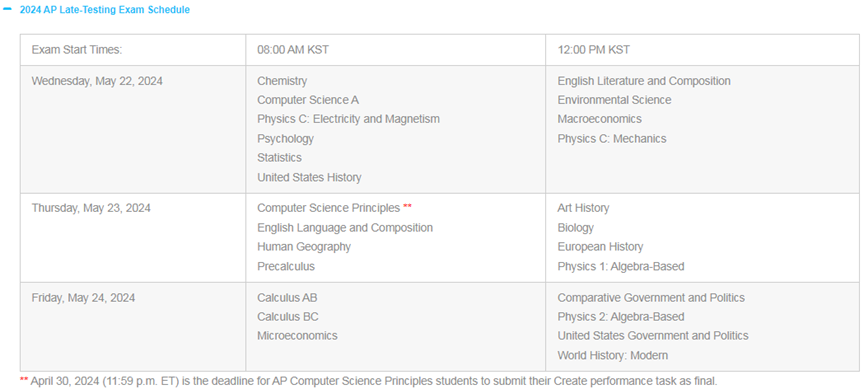
Task: Click the Calculus BC exam entry
Action: click(x=288, y=317)
